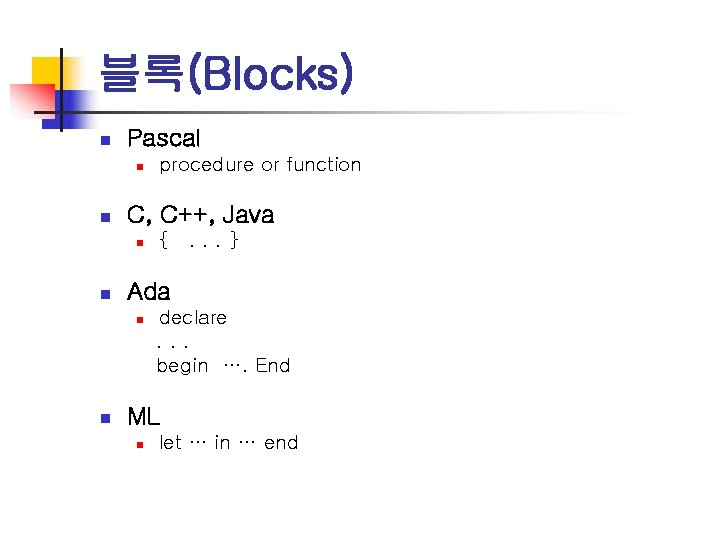
Task: Select the C, C++, Java heading
Action: click(x=200, y=215)
